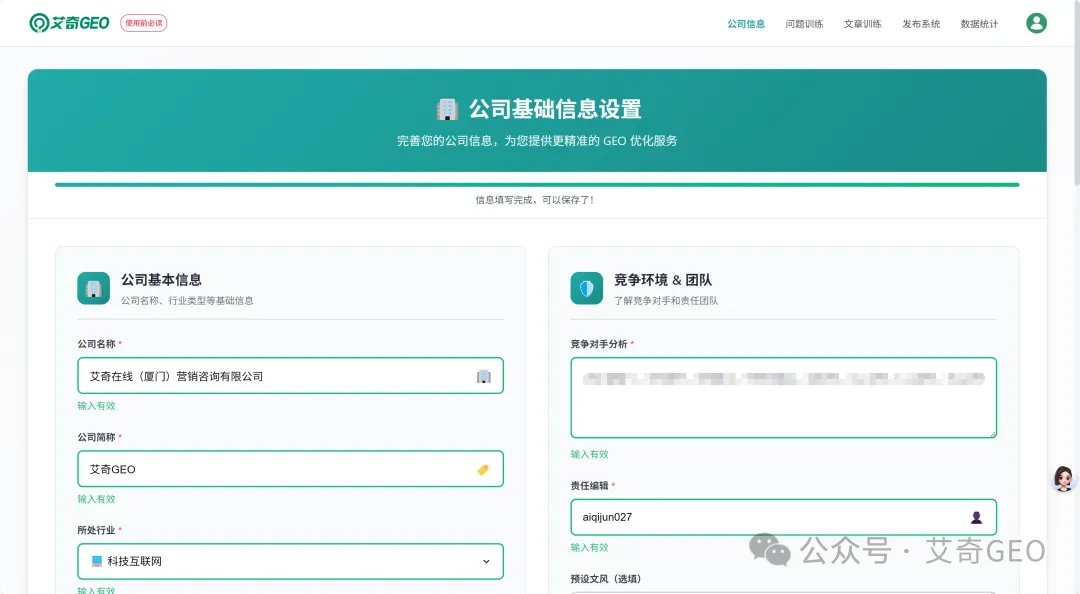Expand the 所处行业 dropdown
The height and width of the screenshot is (594, 1080).
[290, 561]
